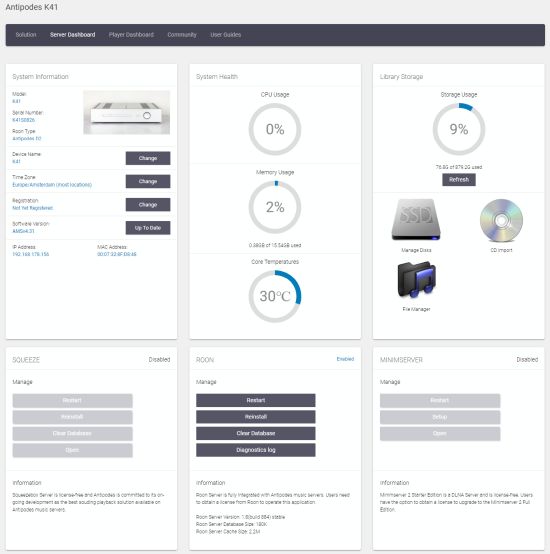550x554 pixels.
Task: Click the Antipodes K41 page title
Action: point(31,7)
